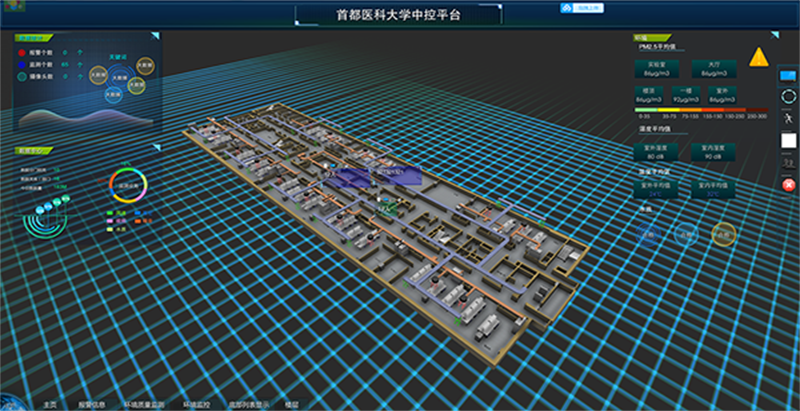The height and width of the screenshot is (411, 800).
Task: Click the PM2.5平均值 heading
Action: (657, 46)
